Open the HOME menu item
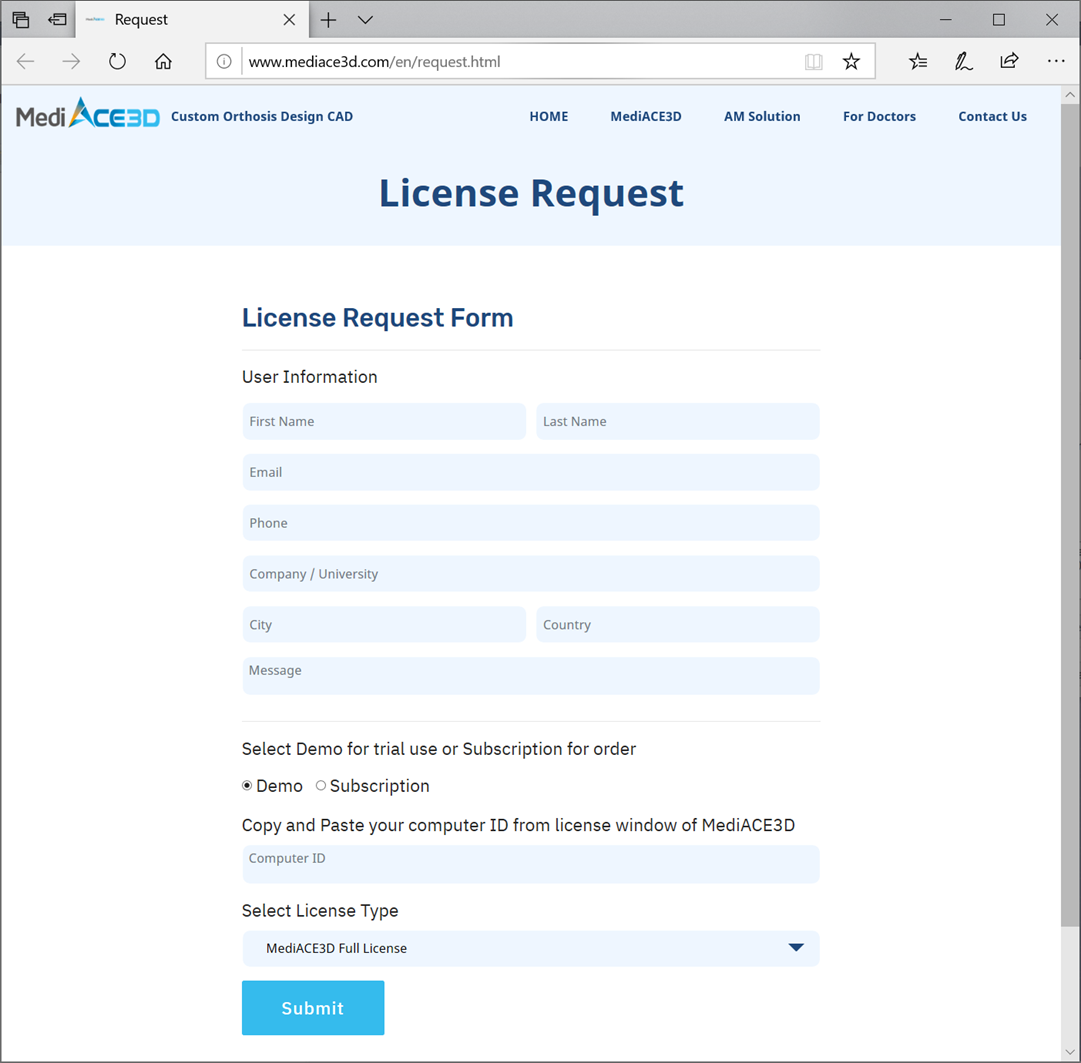 (549, 117)
